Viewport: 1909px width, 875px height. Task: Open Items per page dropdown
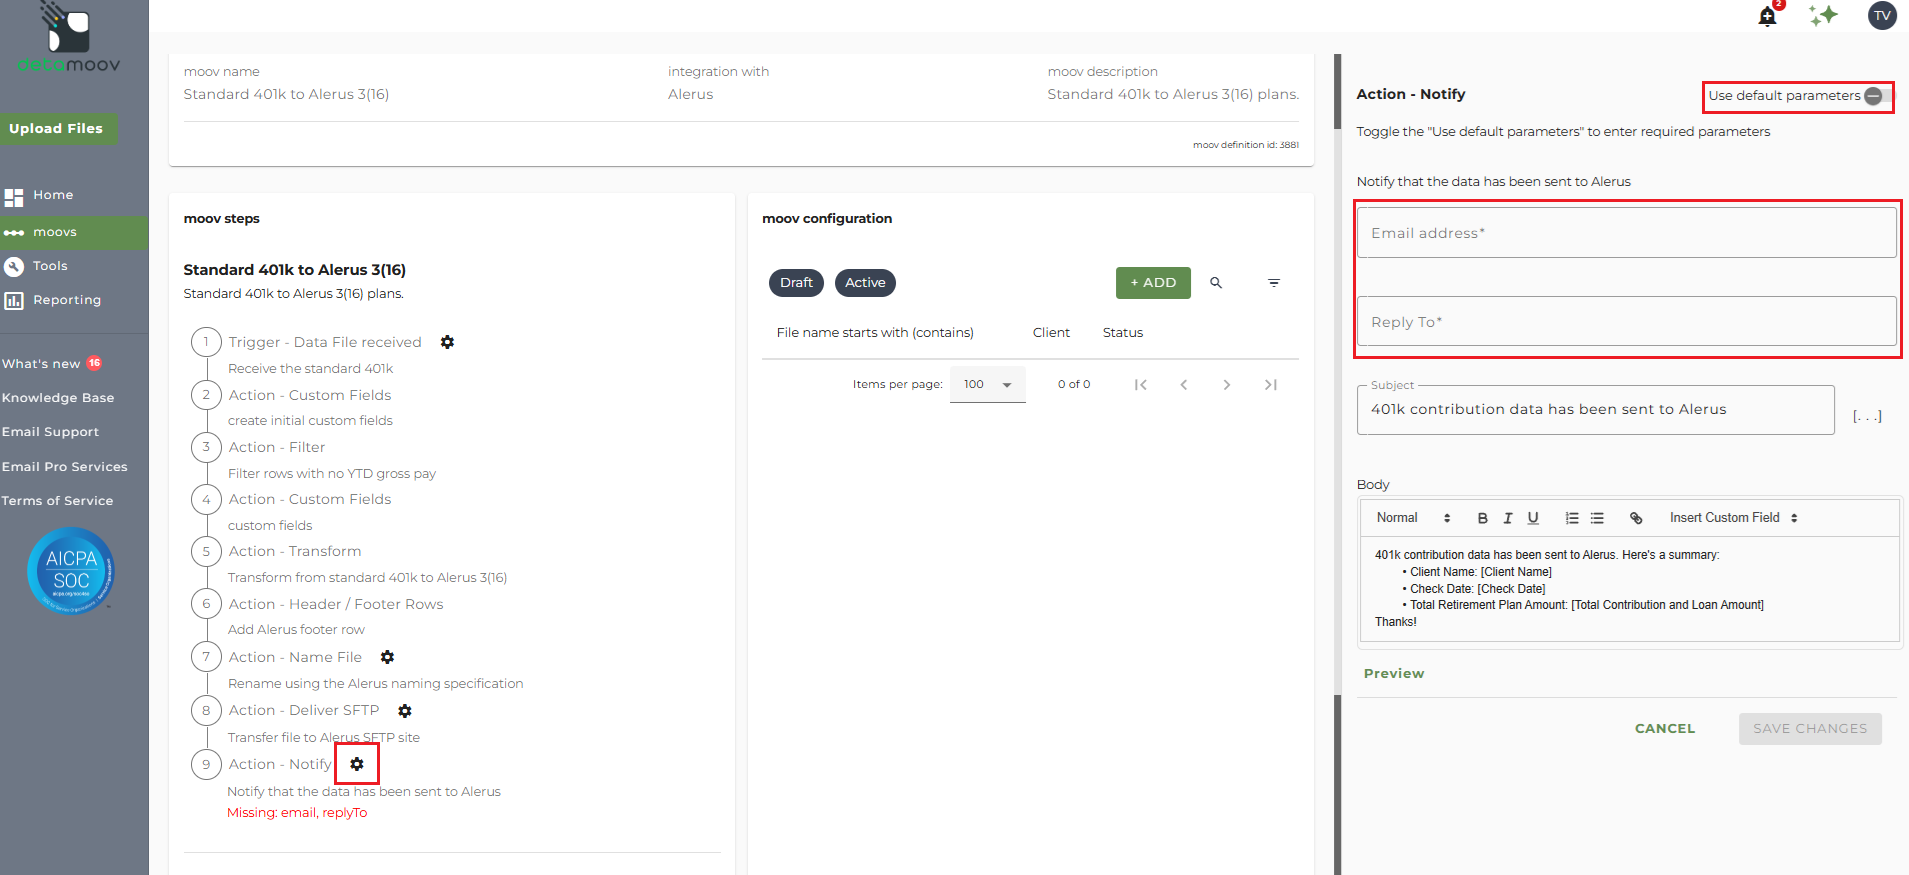[x=988, y=385]
